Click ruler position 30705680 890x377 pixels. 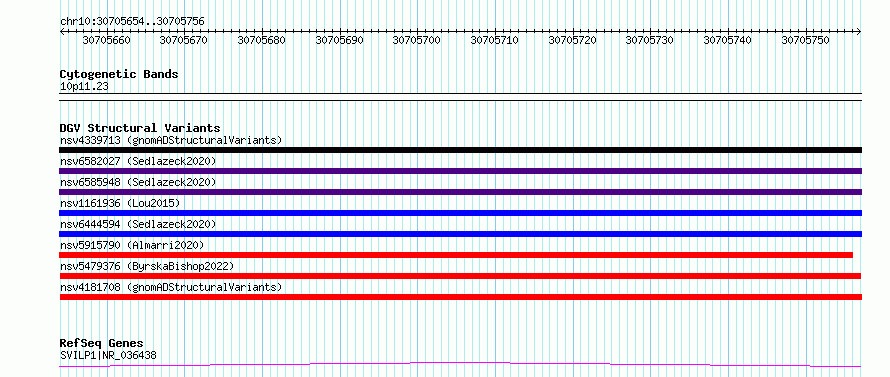coord(262,40)
